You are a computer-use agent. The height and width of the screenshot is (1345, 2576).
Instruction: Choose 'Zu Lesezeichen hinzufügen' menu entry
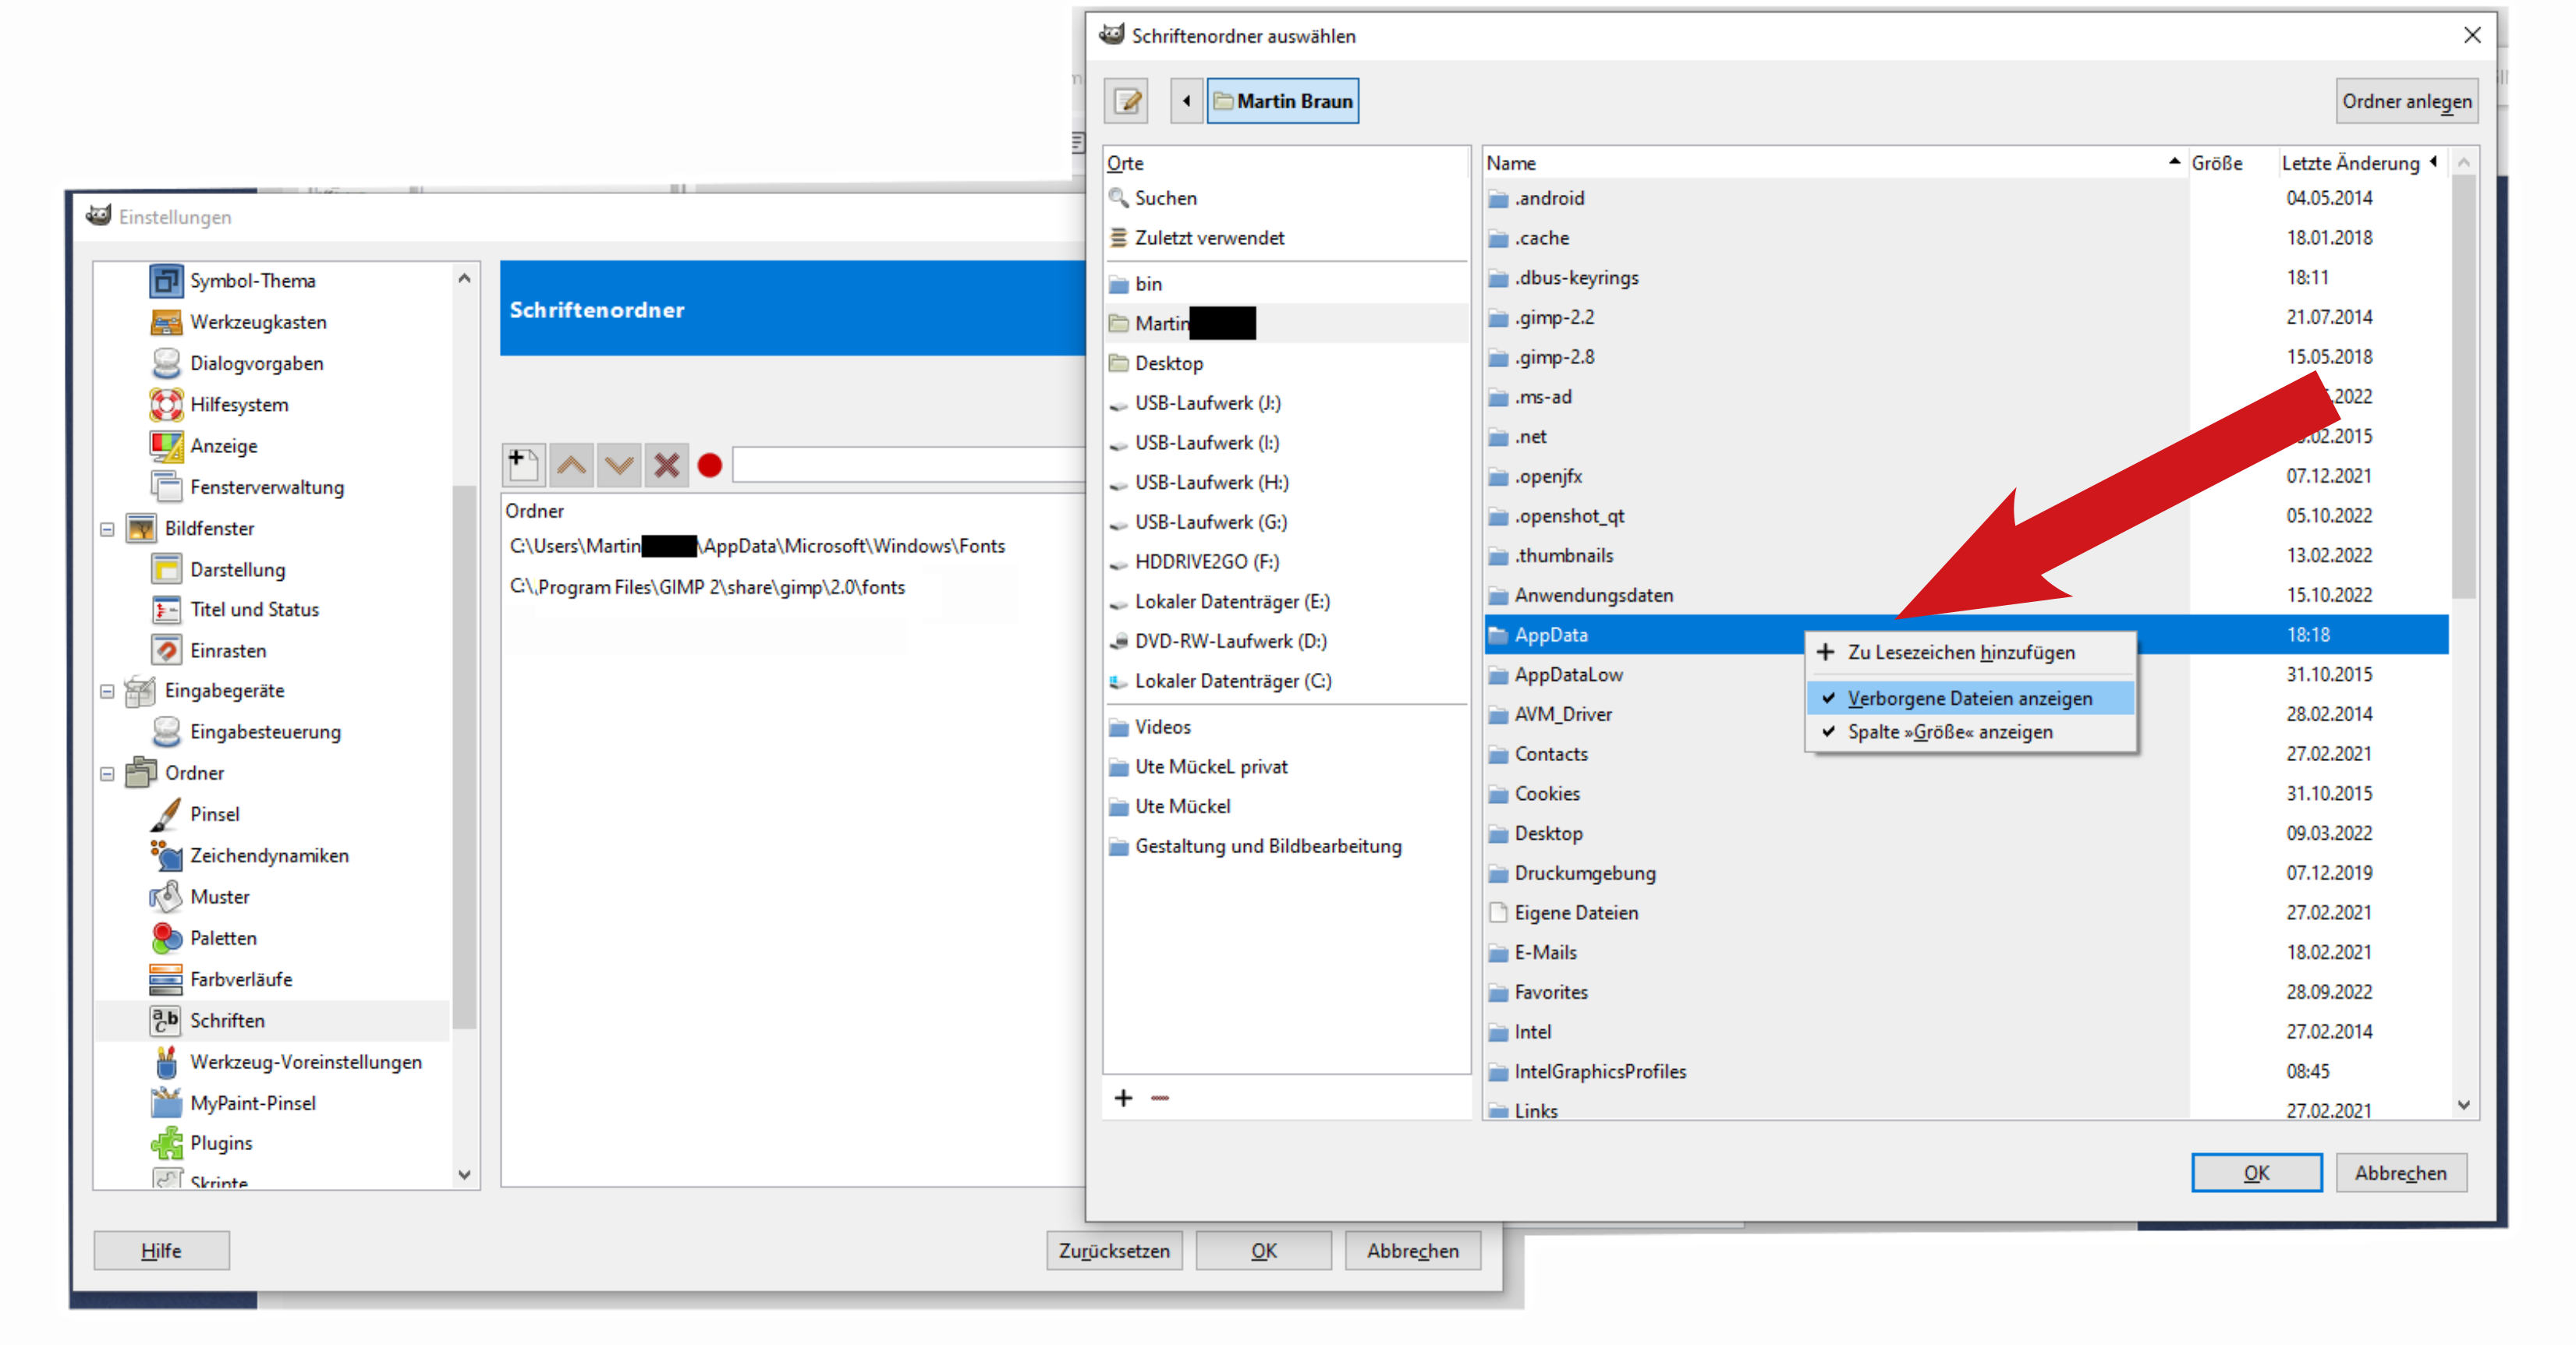(x=1960, y=652)
